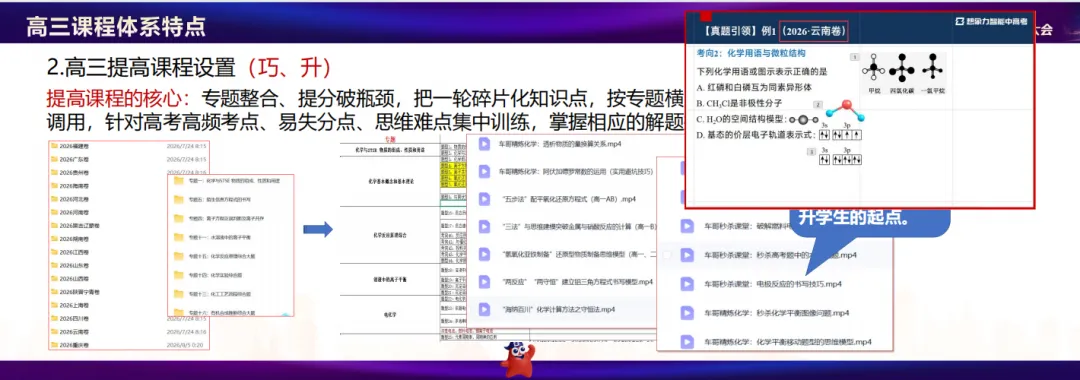Click video icon for 电极反应的书写技巧.mp4
The image size is (1080, 380).
coord(687,284)
